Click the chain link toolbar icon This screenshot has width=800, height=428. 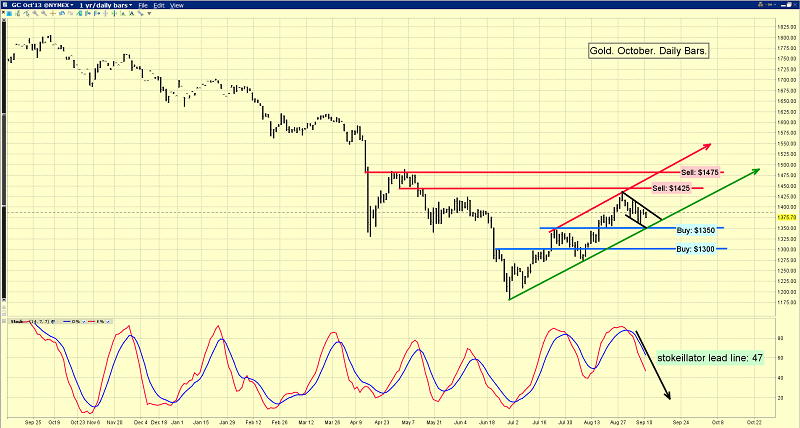pos(140,13)
